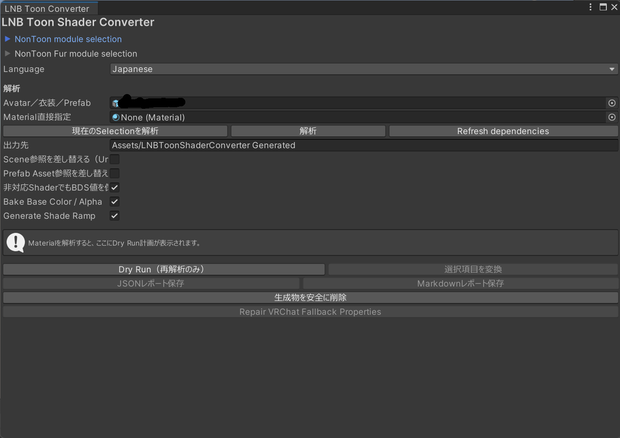Click the 選択項目を変換 button
Viewport: 620px width, 438px height.
click(x=473, y=270)
